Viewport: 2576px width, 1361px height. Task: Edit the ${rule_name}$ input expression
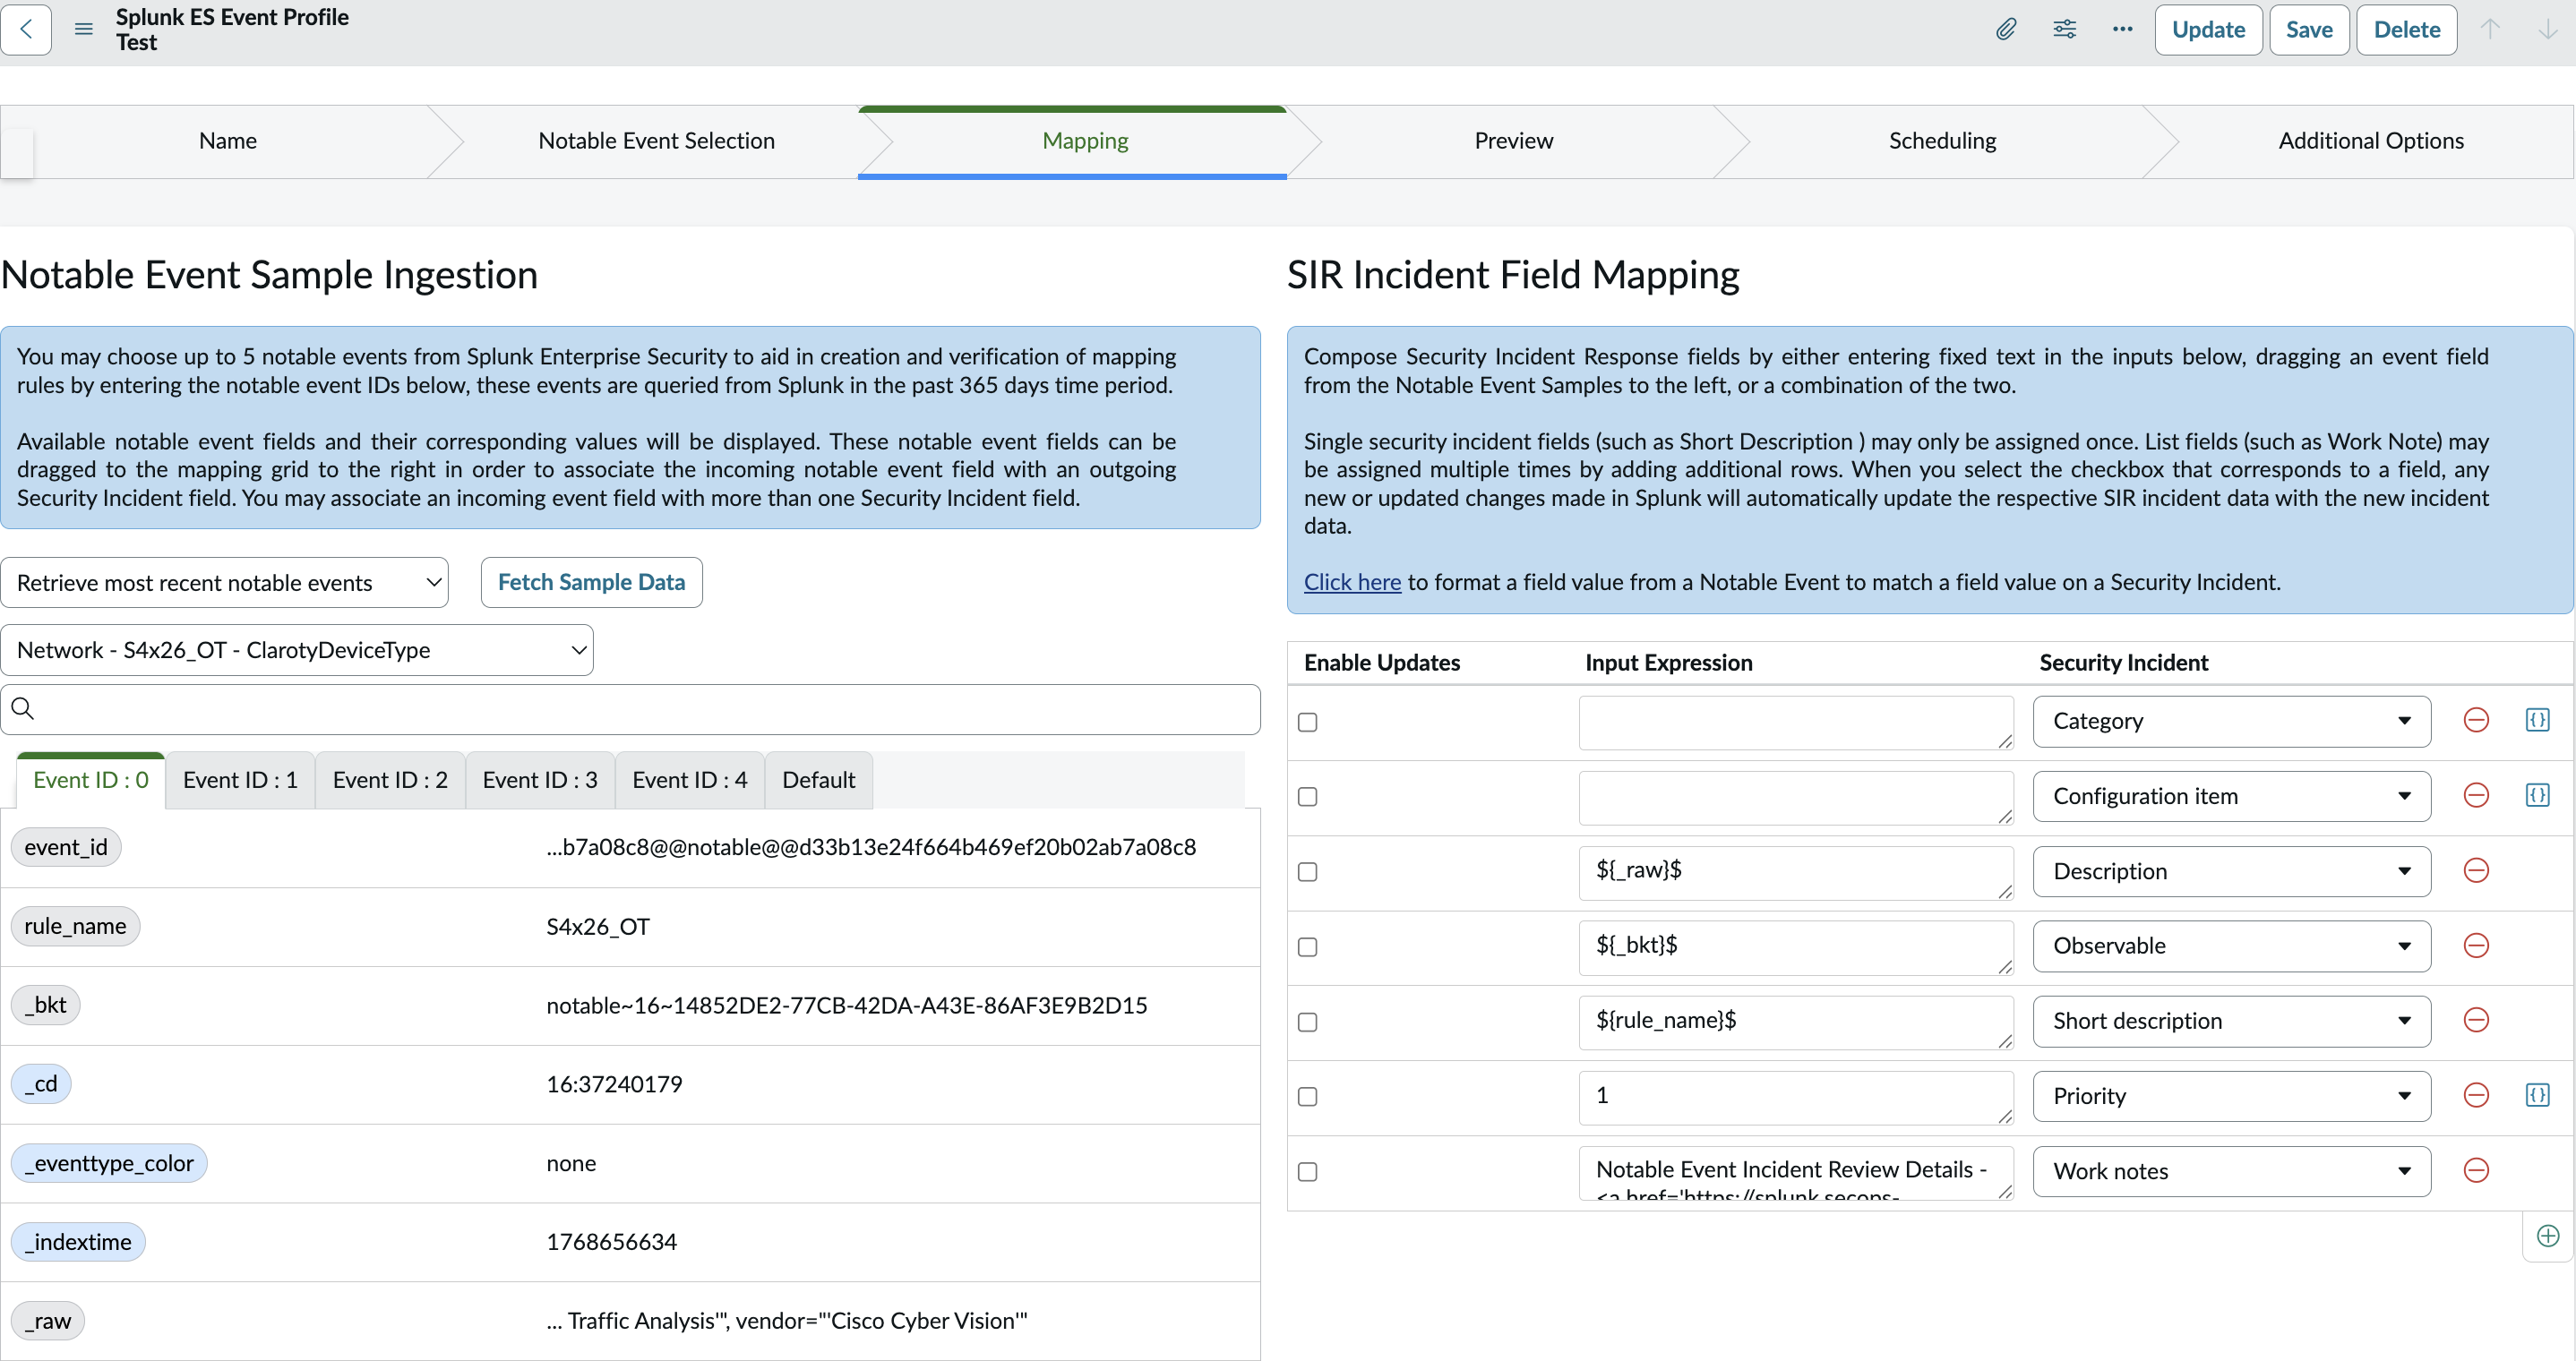(x=1796, y=1022)
